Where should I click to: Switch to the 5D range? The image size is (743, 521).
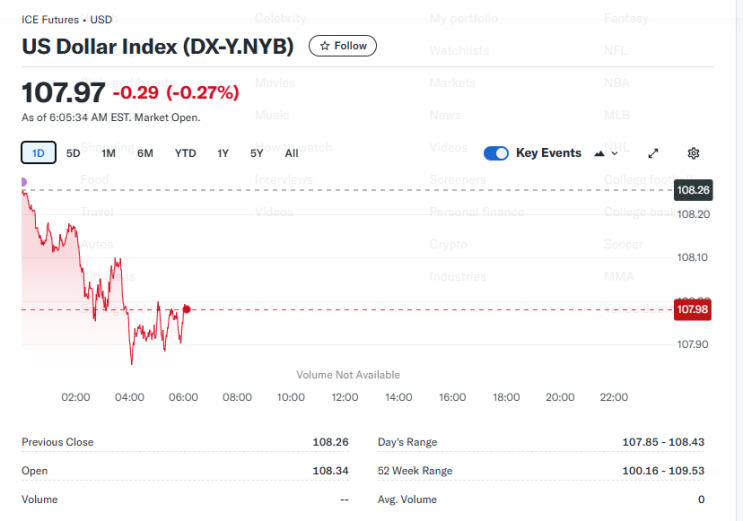click(x=73, y=153)
